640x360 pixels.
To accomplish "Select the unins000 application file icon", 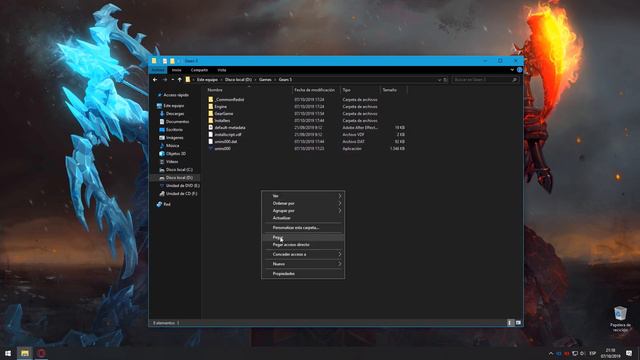I will pyautogui.click(x=211, y=149).
